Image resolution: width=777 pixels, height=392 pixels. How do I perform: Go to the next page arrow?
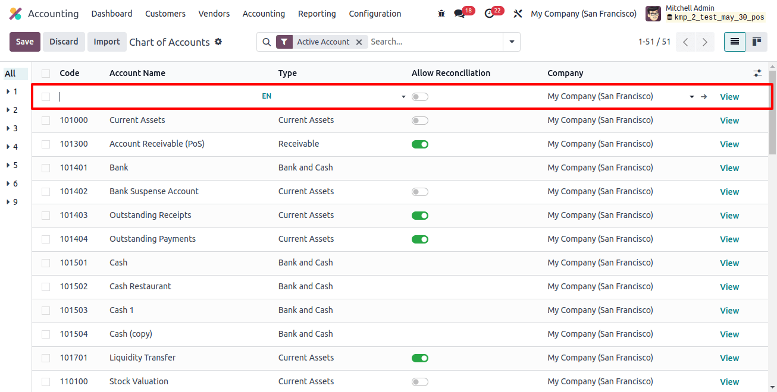point(704,42)
